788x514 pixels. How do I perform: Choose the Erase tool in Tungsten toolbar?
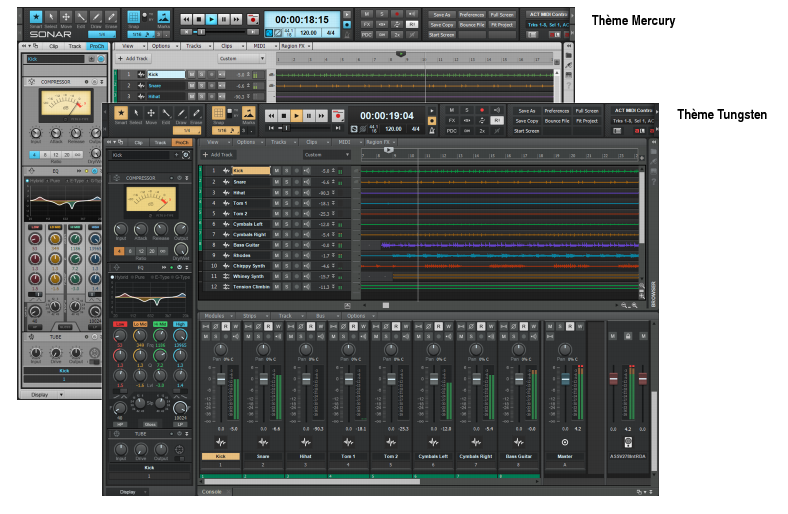coord(196,113)
